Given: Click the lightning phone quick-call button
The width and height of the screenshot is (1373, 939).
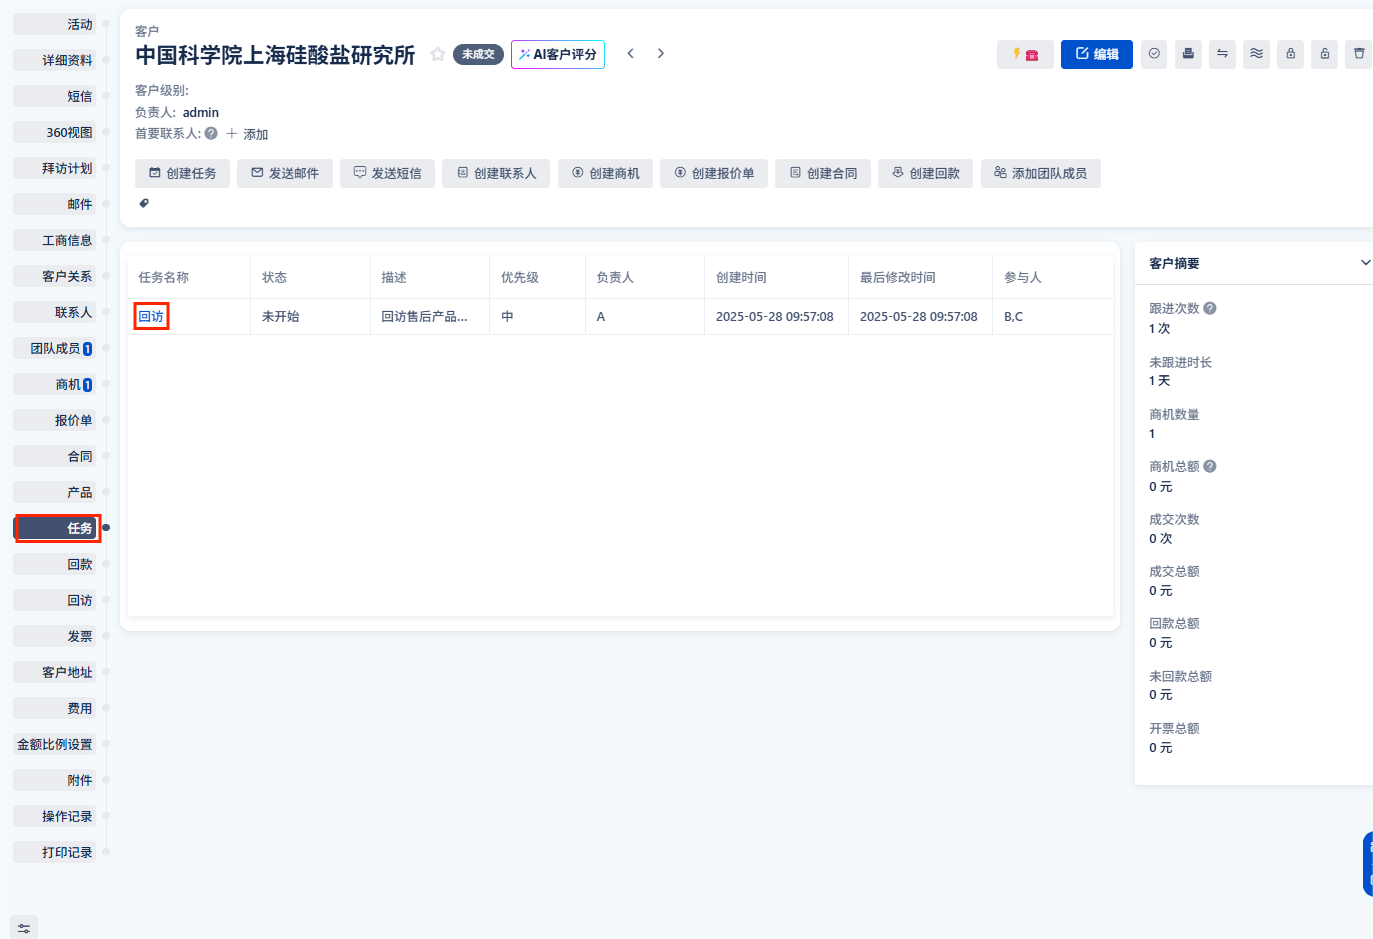Looking at the screenshot, I should click(x=1025, y=54).
